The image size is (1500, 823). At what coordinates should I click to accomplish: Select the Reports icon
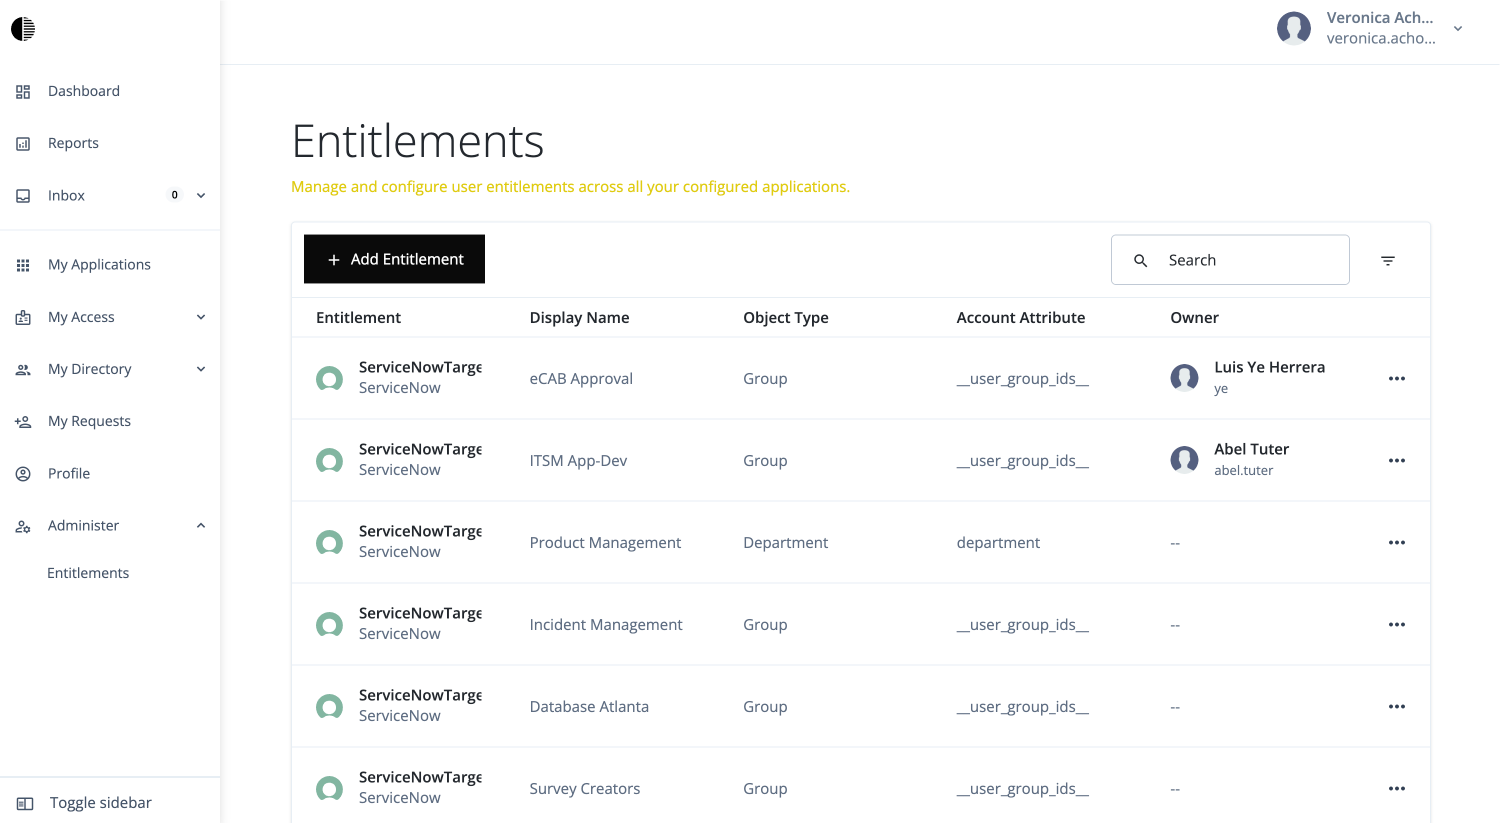[22, 143]
